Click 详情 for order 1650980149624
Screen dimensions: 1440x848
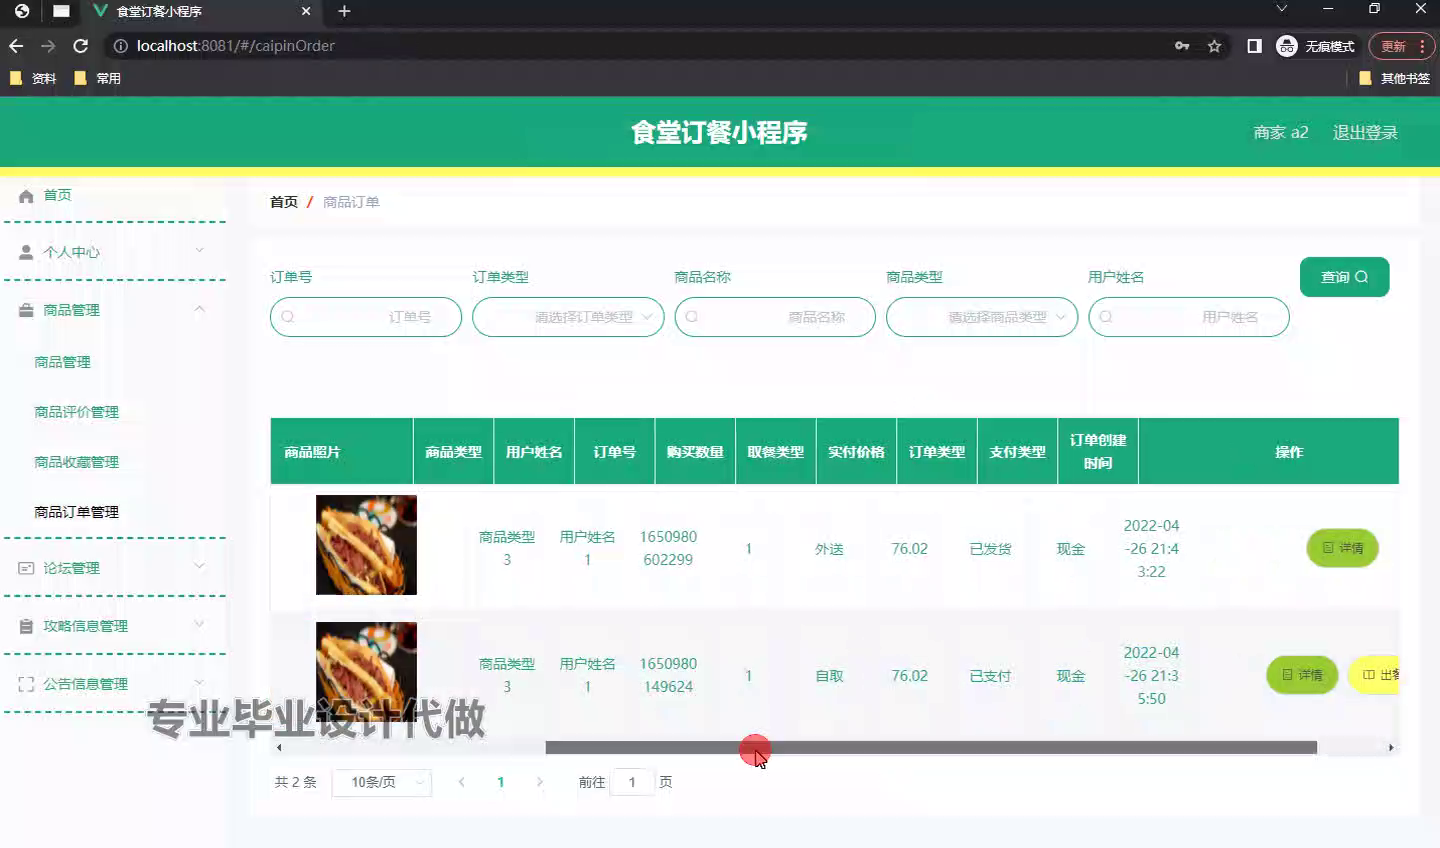(1302, 675)
